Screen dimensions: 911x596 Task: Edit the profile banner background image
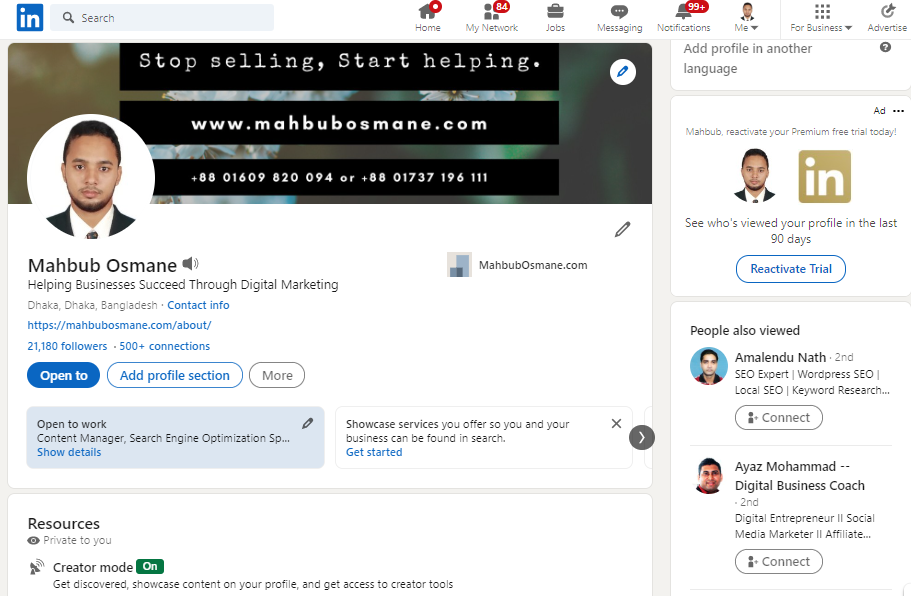(x=623, y=71)
